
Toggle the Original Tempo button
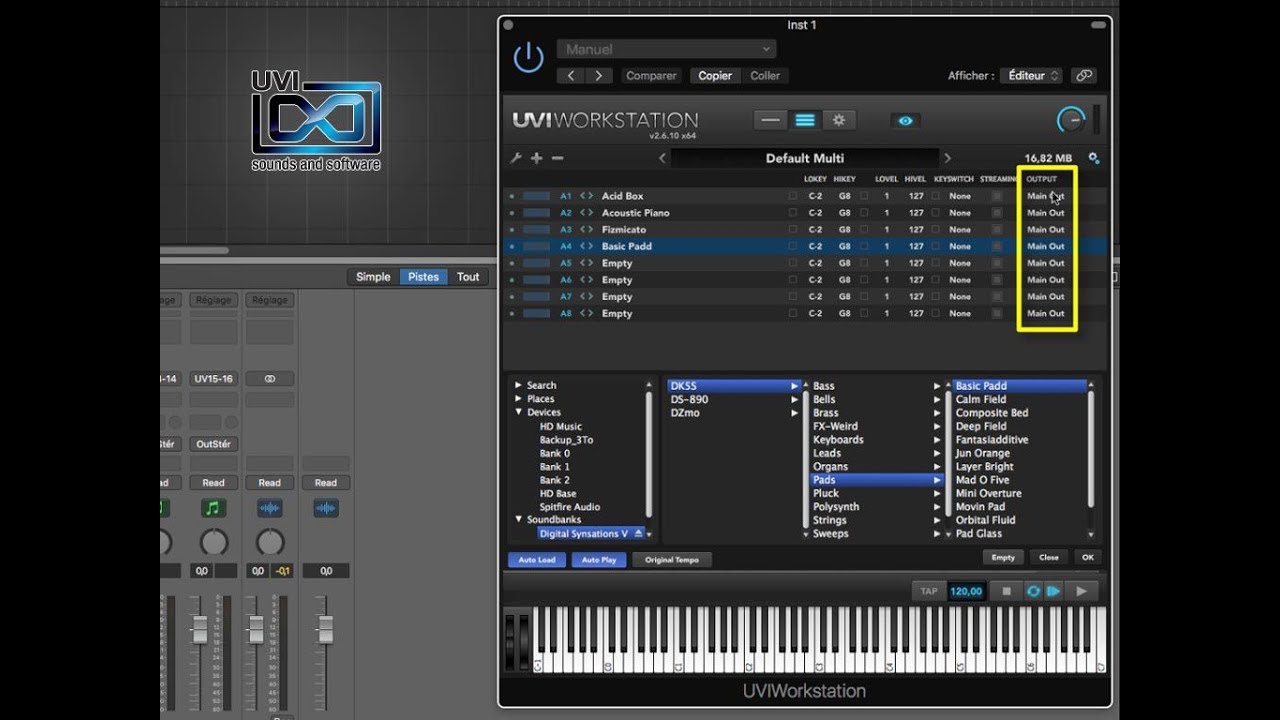coord(672,560)
